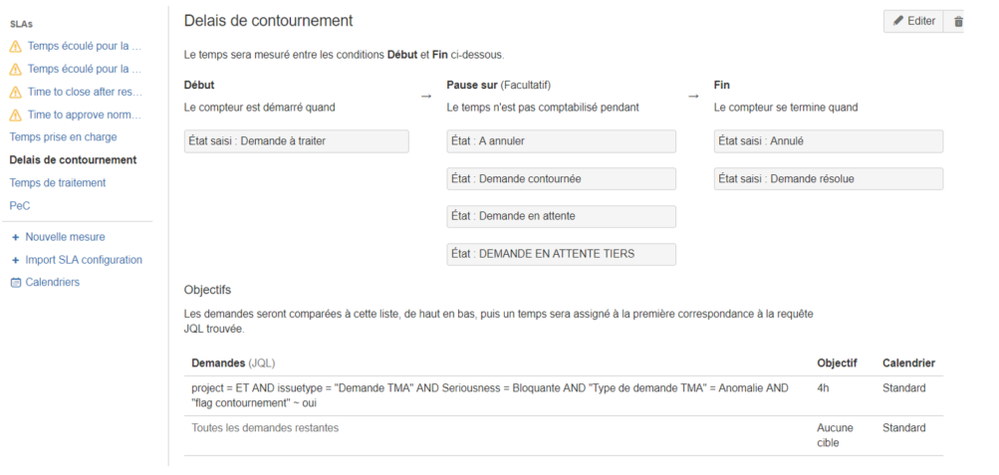999x475 pixels.
Task: Select the 'État : DEMANDE EN ATTENTE TIERS' condition
Action: point(561,254)
